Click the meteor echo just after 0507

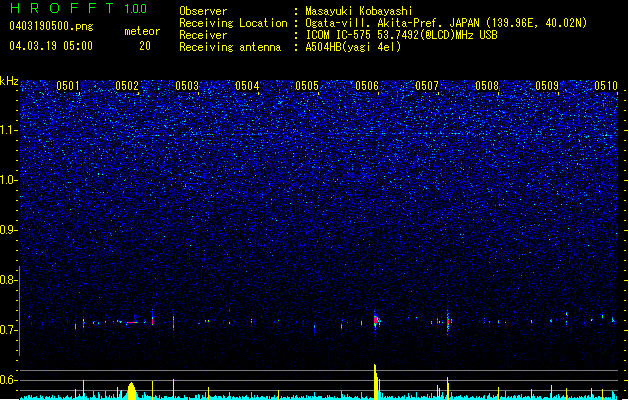click(x=448, y=321)
